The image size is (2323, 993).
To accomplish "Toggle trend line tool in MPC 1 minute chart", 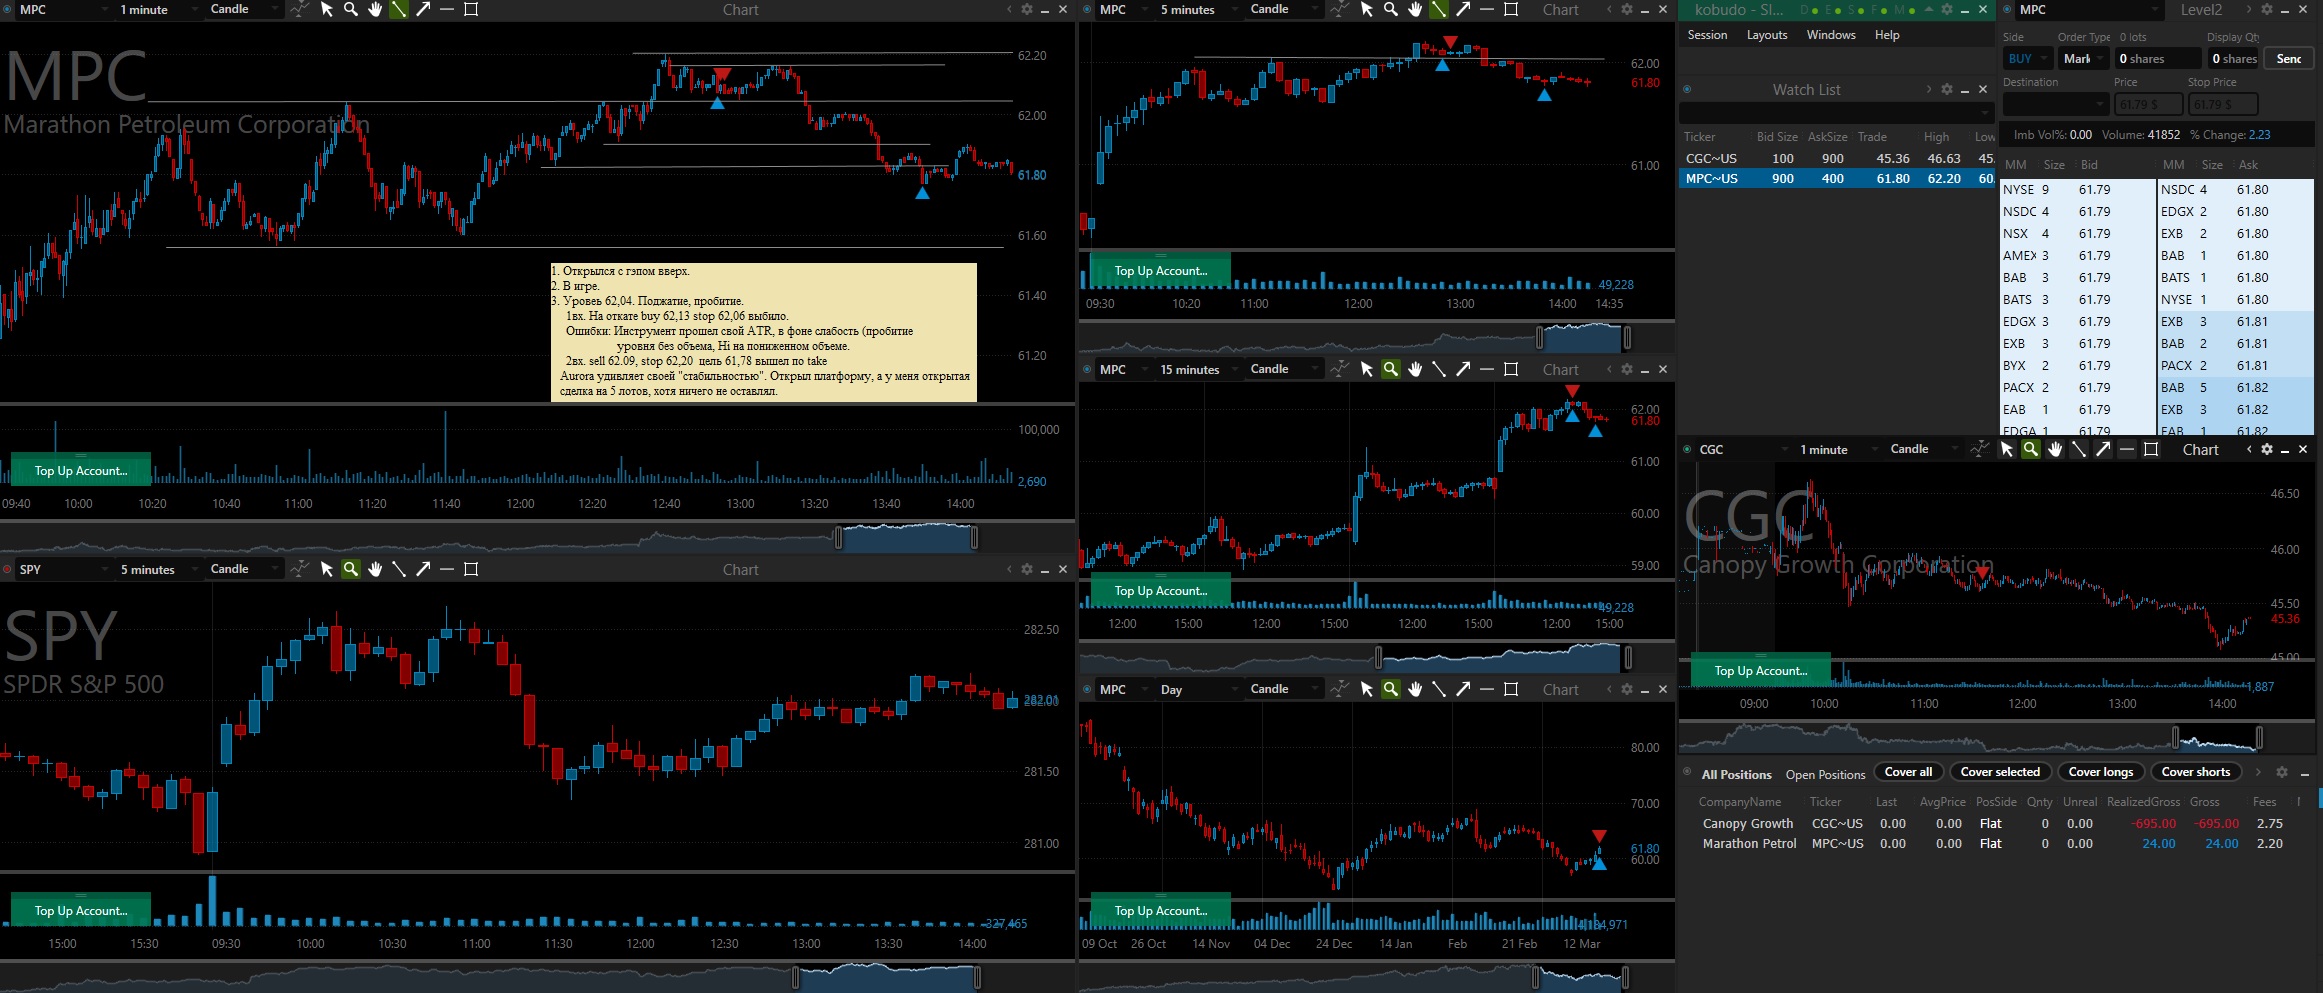I will (x=399, y=9).
